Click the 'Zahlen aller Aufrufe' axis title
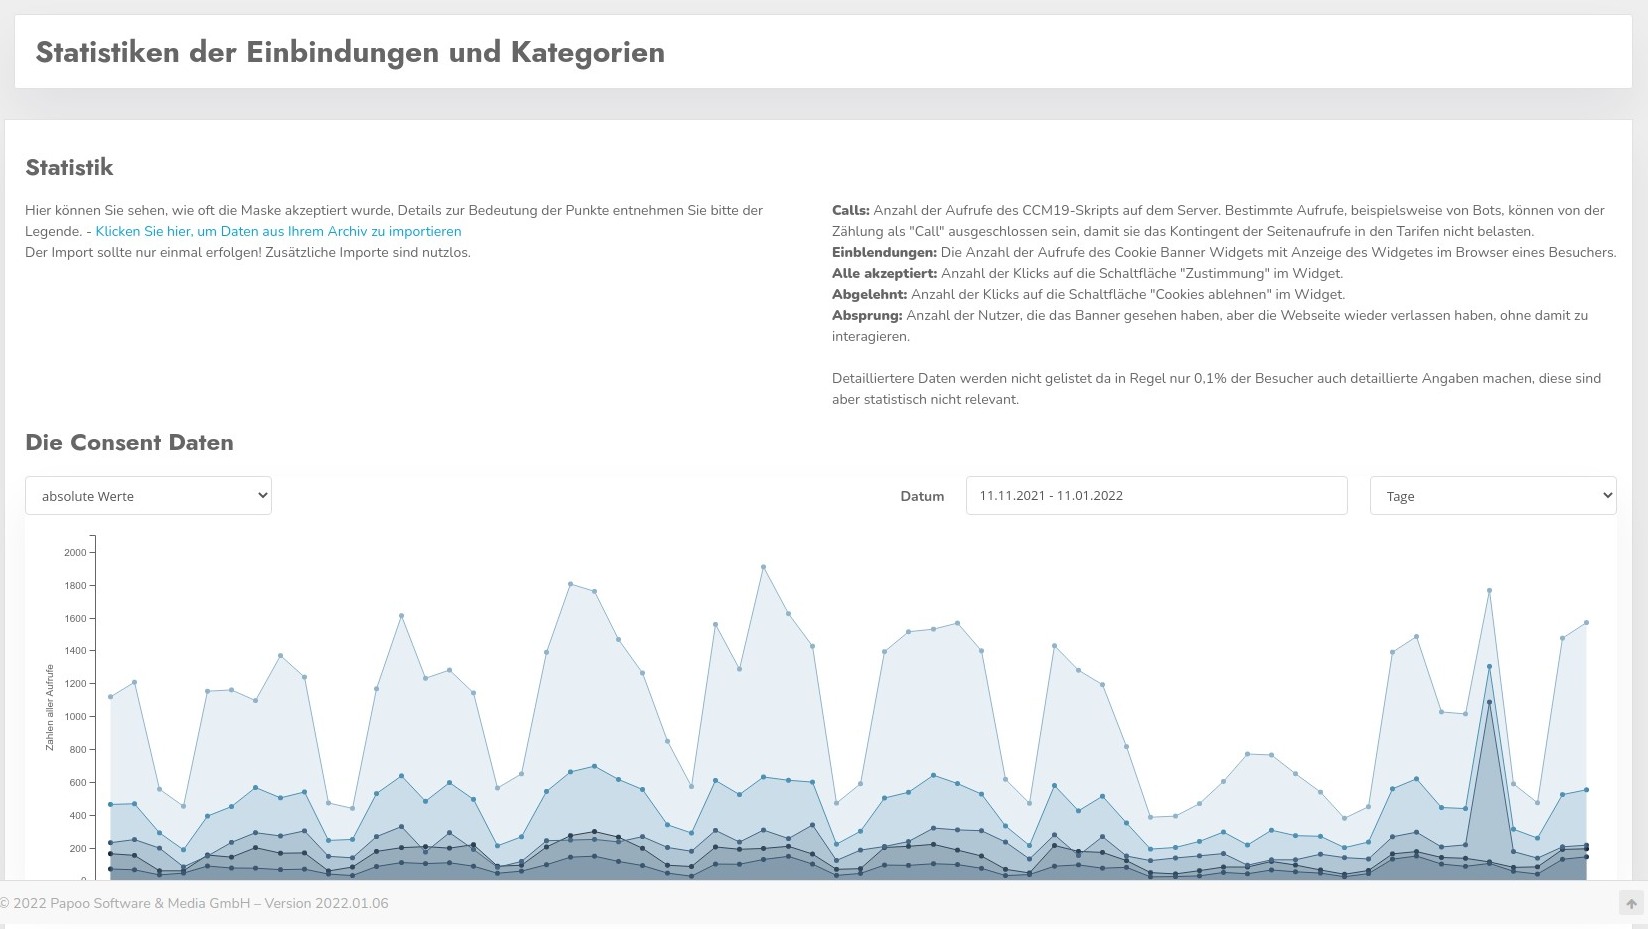Viewport: 1648px width, 929px height. [x=50, y=707]
